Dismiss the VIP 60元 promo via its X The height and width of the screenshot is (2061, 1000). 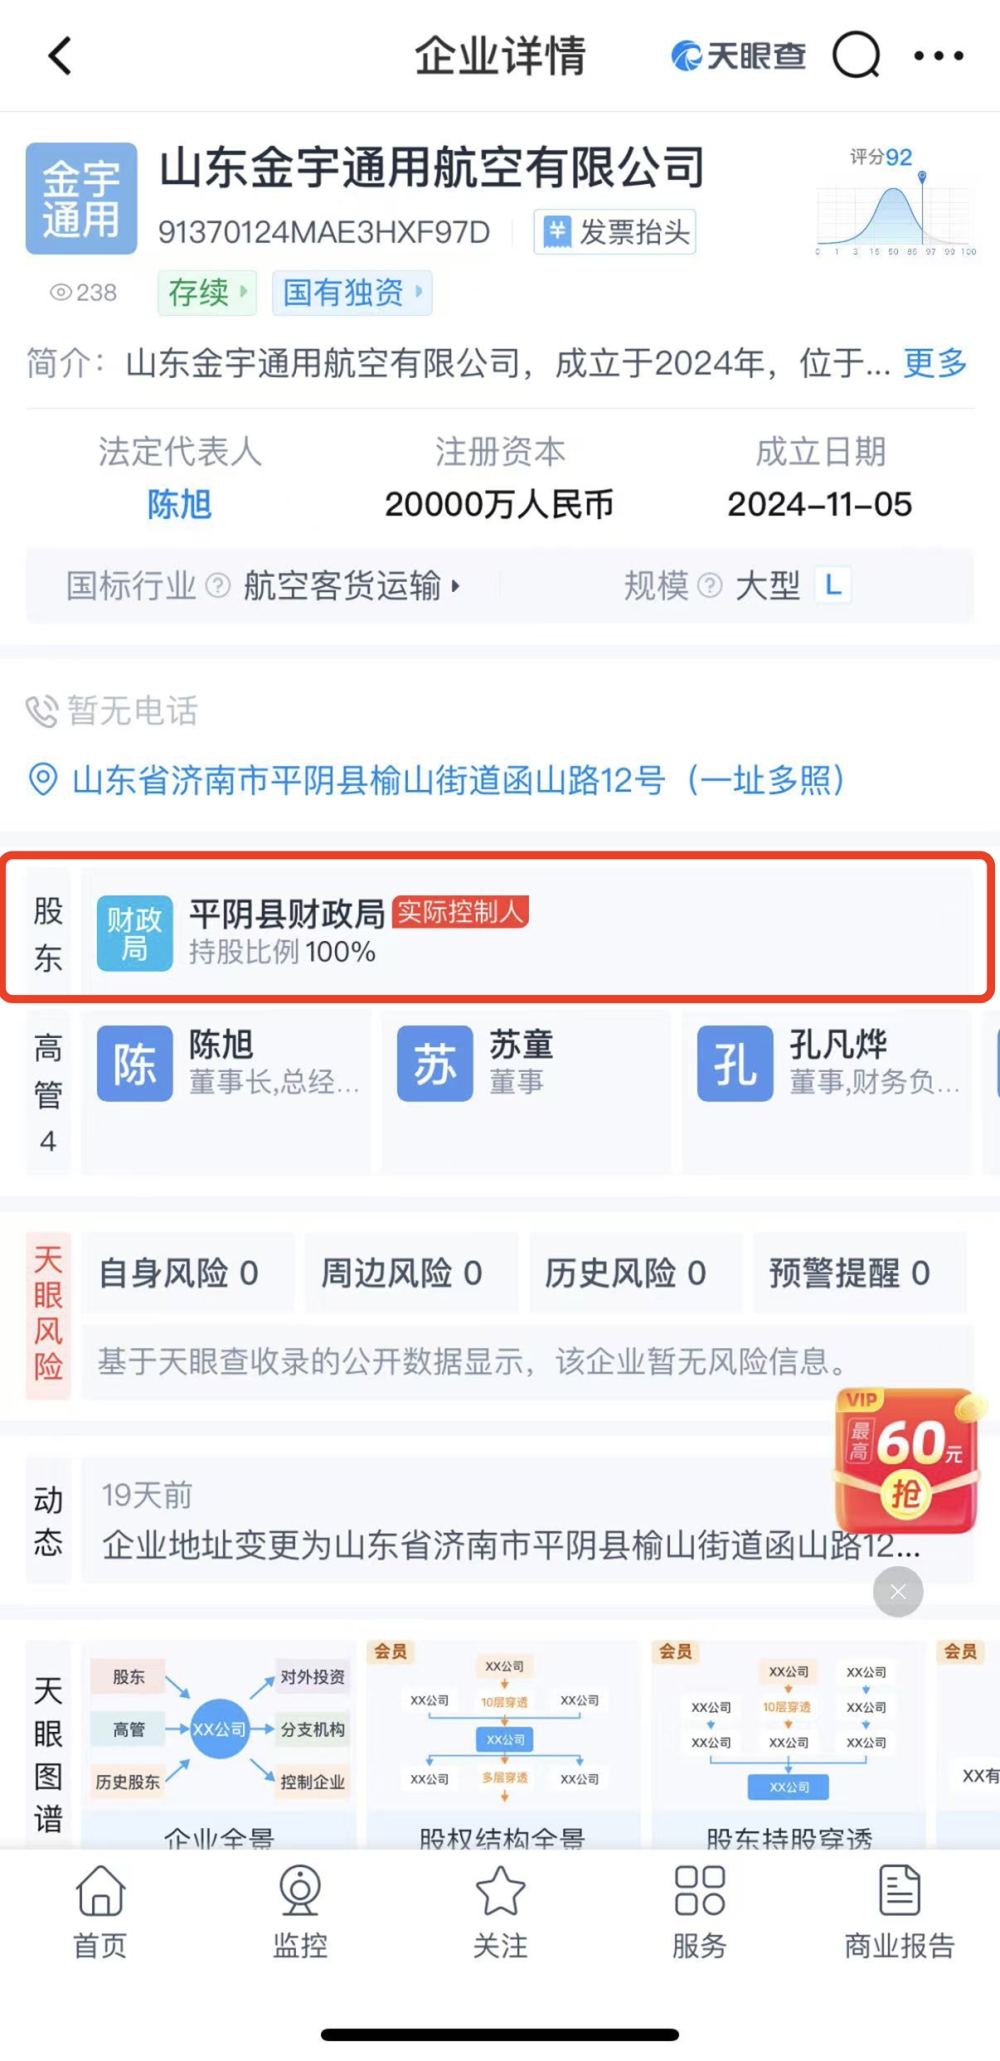tap(897, 1591)
